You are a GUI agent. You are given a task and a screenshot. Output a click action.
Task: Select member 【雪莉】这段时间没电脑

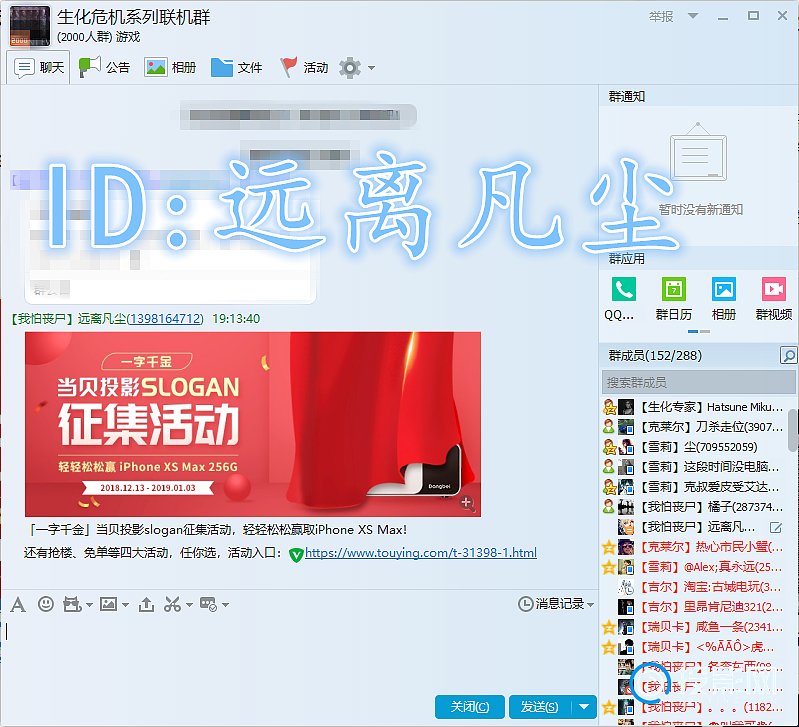coord(693,467)
